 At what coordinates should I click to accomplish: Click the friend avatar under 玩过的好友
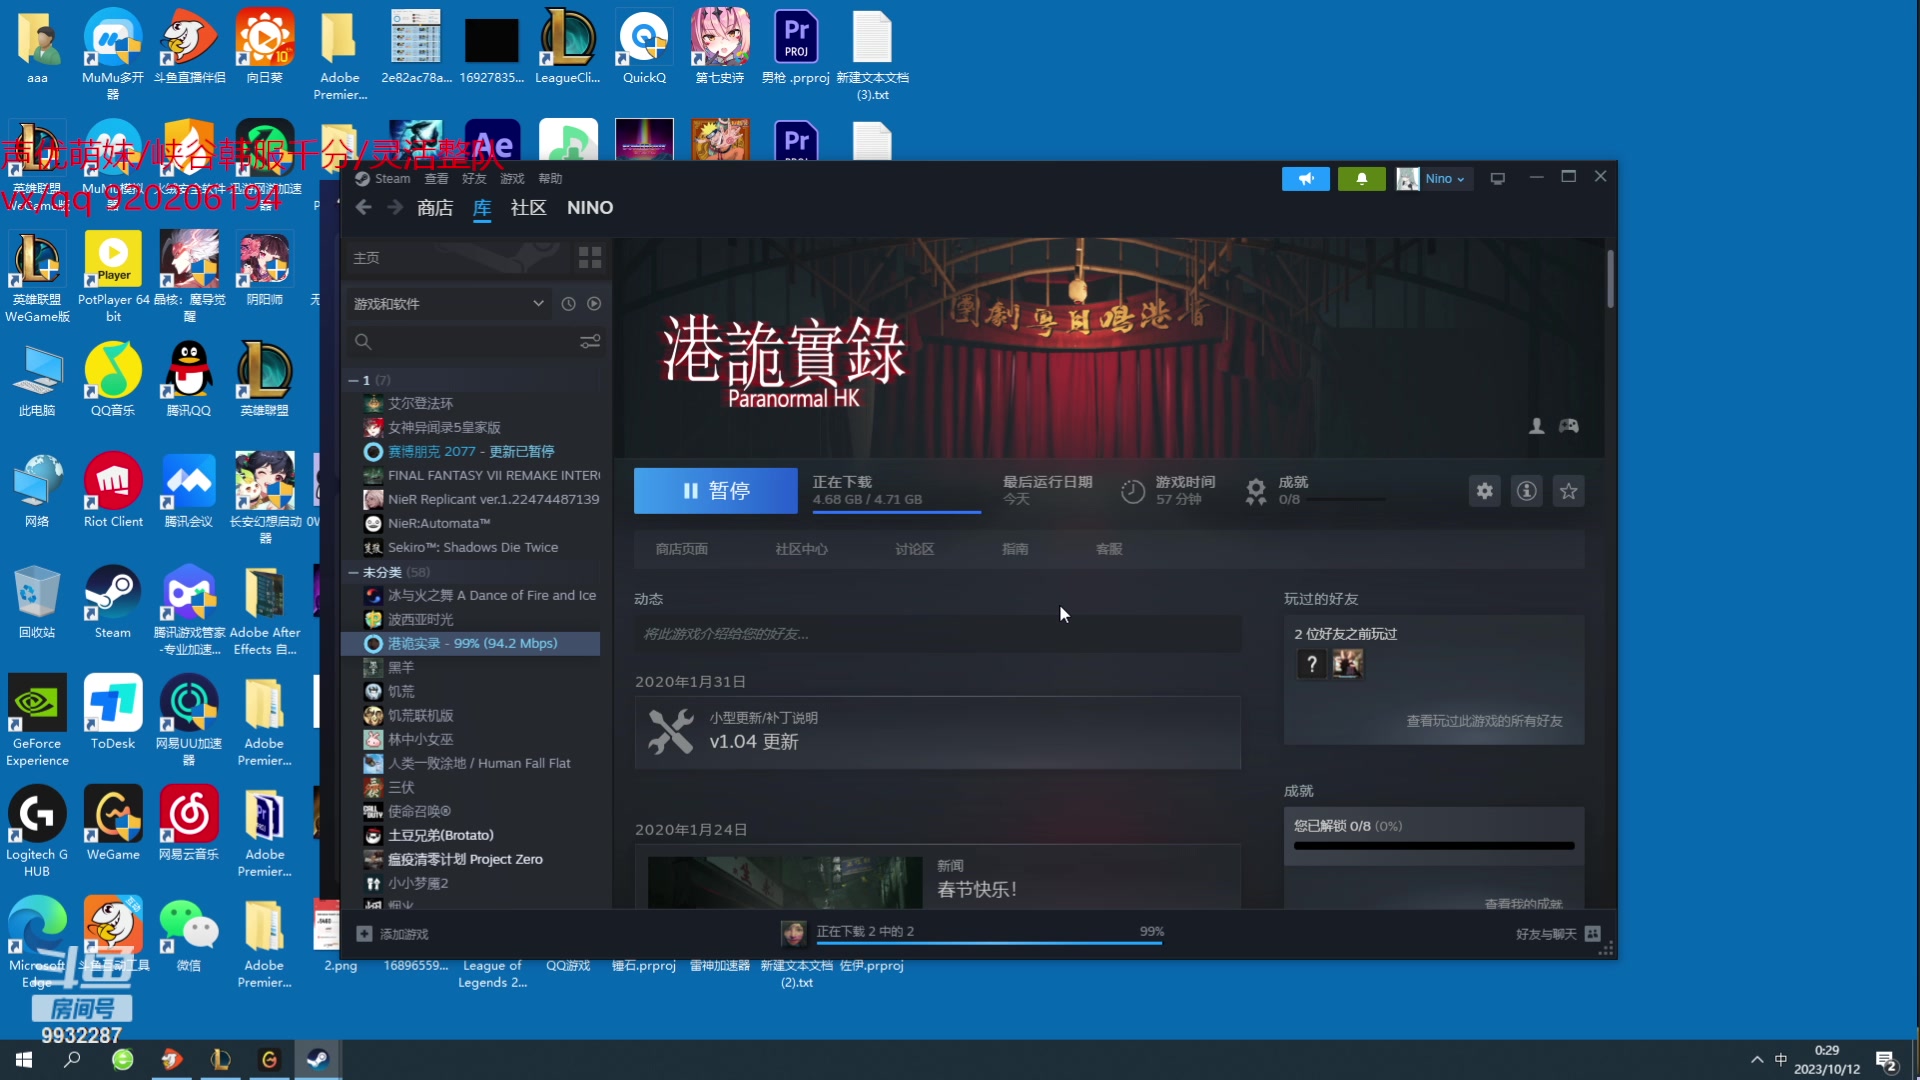coord(1348,664)
